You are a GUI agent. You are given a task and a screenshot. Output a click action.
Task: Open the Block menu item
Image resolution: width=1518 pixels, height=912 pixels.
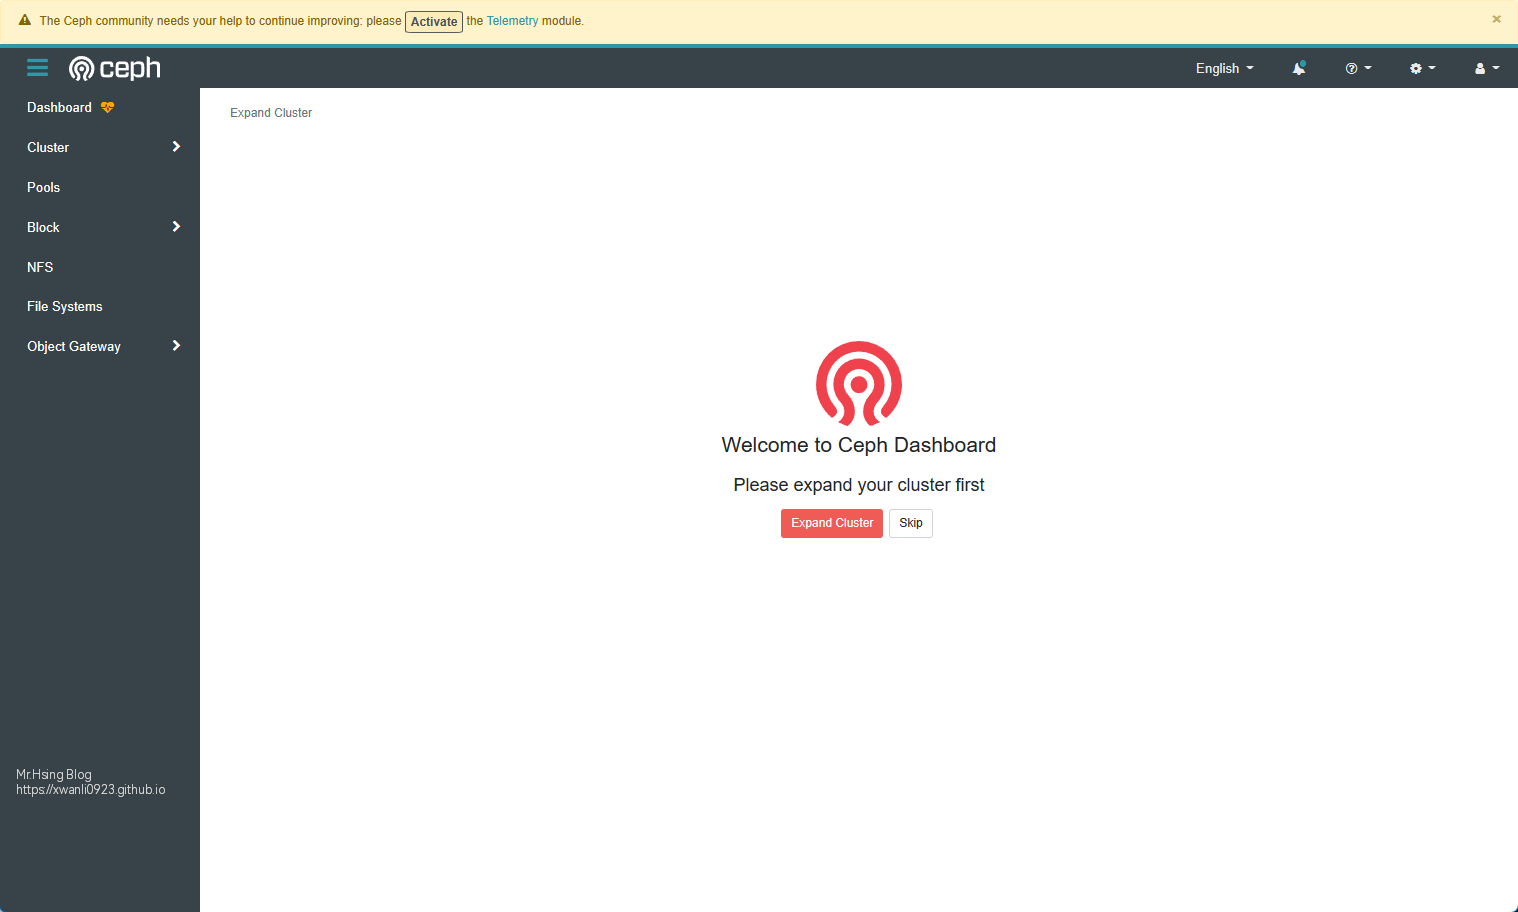(x=43, y=227)
